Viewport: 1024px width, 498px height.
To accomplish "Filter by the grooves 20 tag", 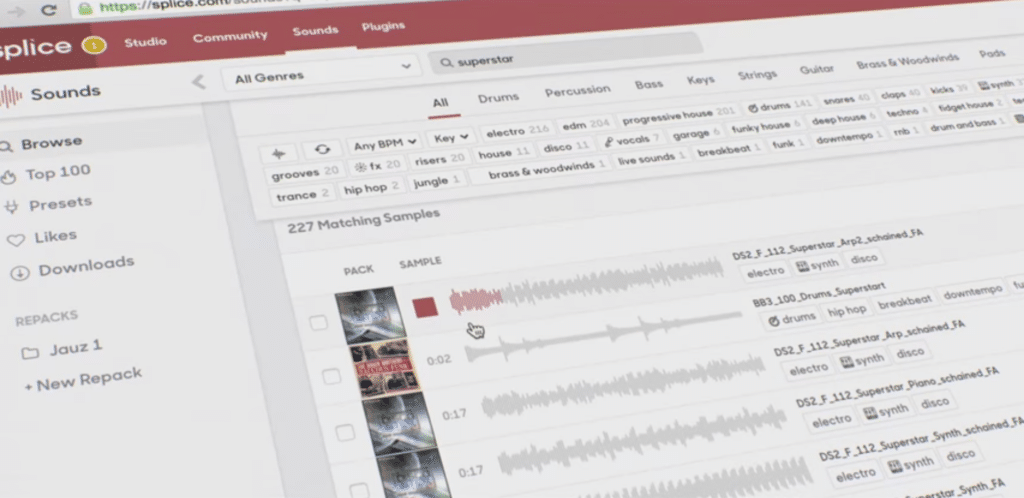I will pos(305,173).
